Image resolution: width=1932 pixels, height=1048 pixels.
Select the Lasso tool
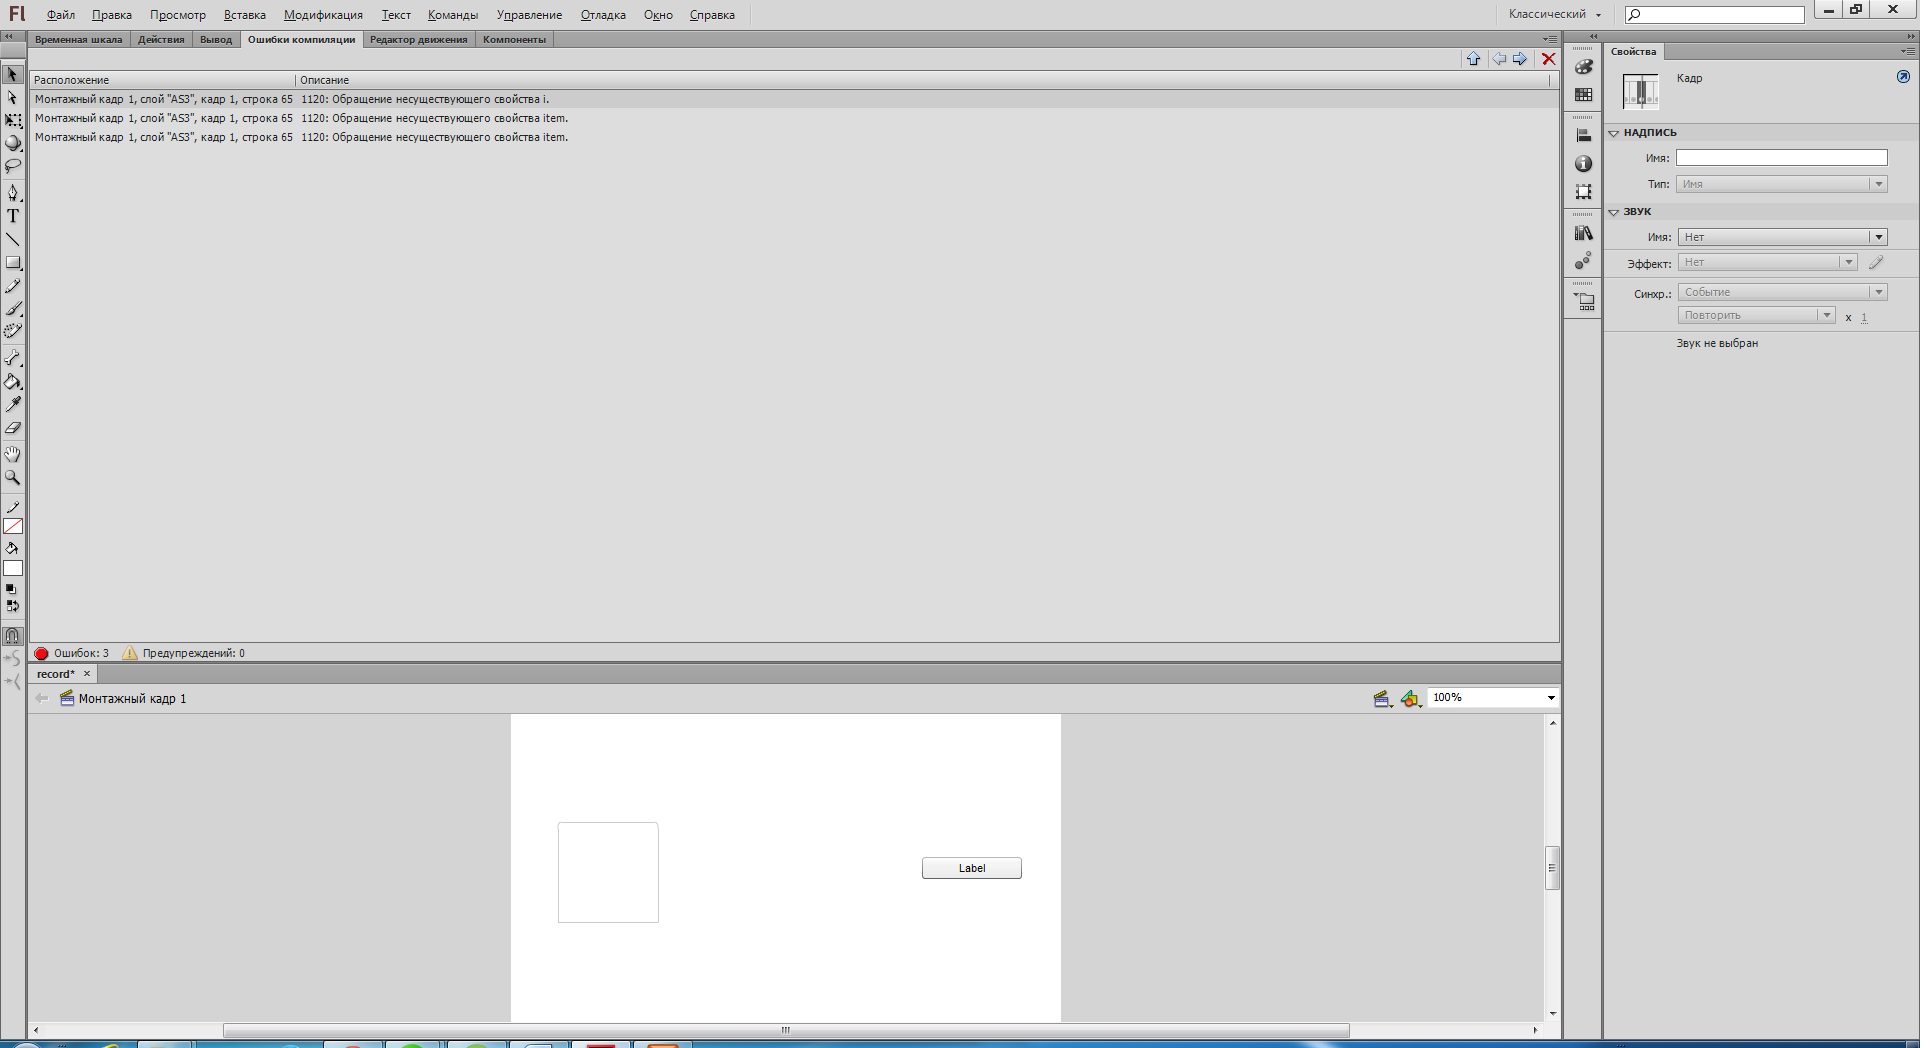click(13, 166)
